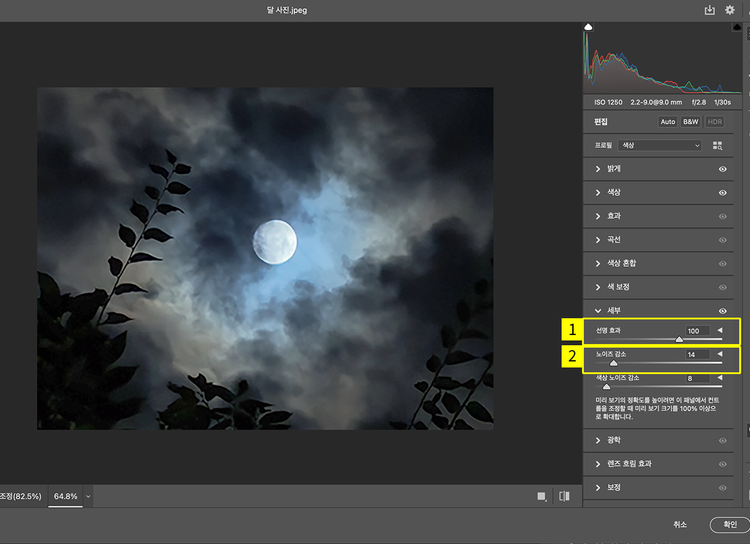The height and width of the screenshot is (544, 750).
Task: Convert to black and white with B&W button
Action: click(691, 122)
